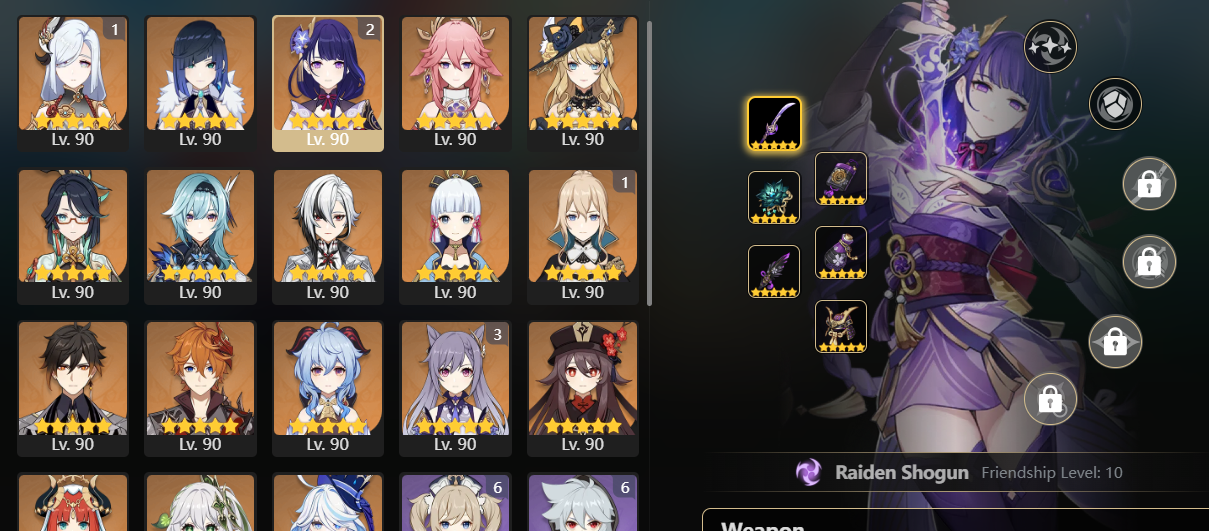Screen dimensions: 1209x531
Task: Click the third constellation lock icon
Action: (1149, 184)
